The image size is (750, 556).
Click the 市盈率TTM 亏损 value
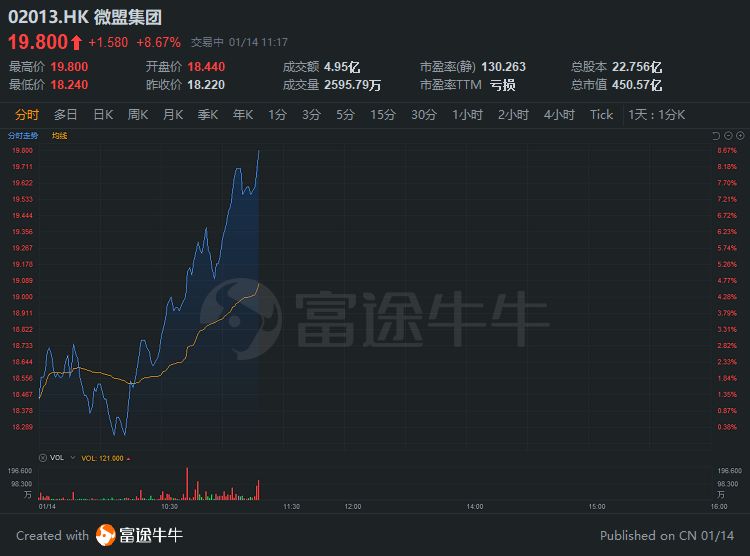click(x=503, y=85)
